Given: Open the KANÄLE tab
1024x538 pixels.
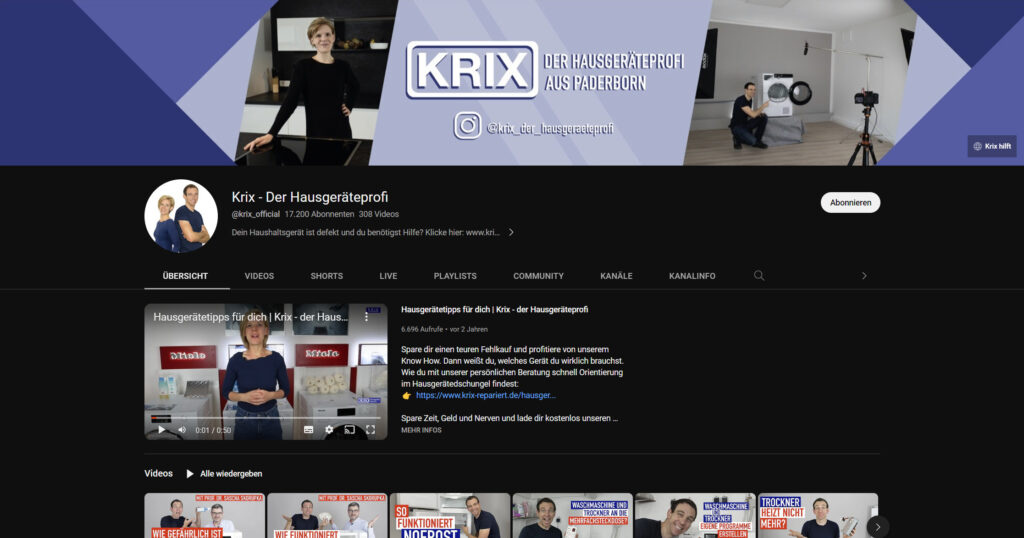Looking at the screenshot, I should click(616, 276).
